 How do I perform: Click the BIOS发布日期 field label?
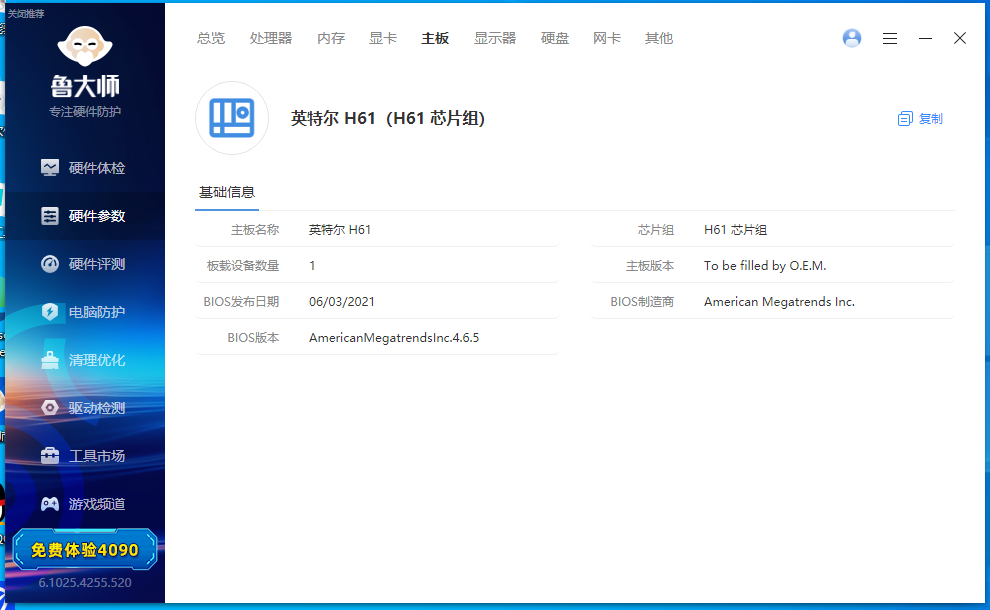tap(241, 302)
